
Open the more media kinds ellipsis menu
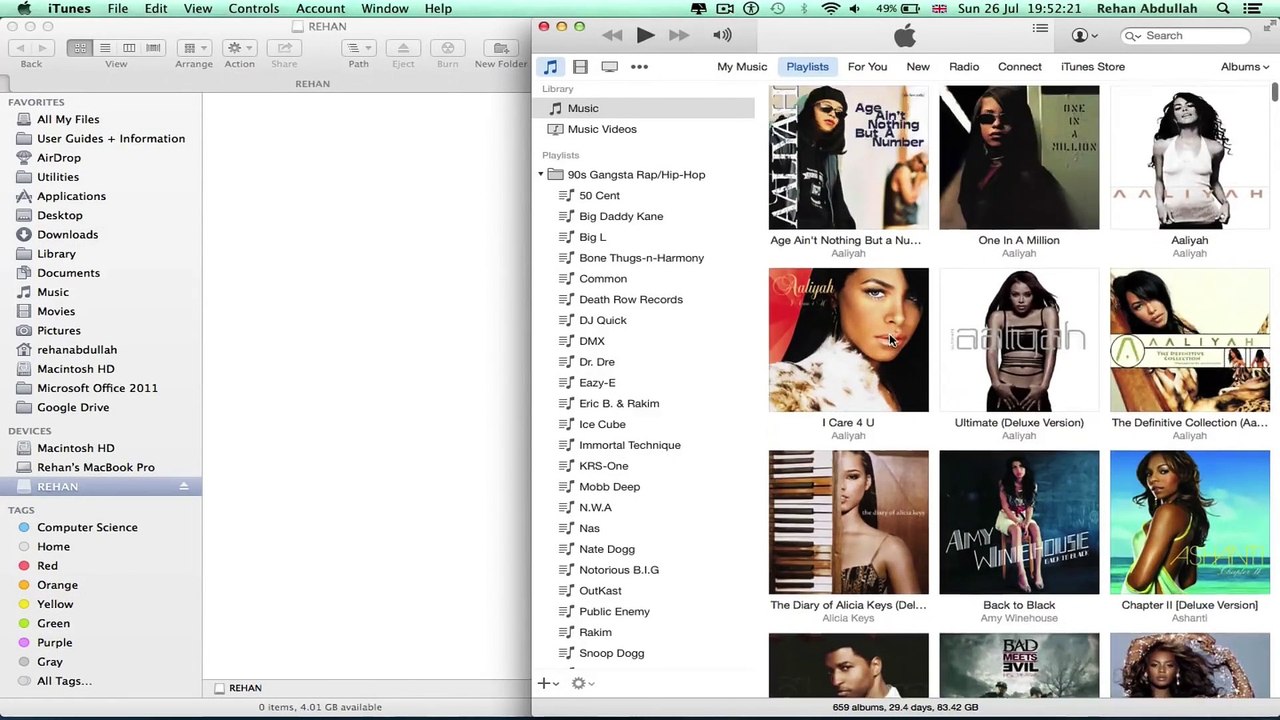(x=639, y=67)
